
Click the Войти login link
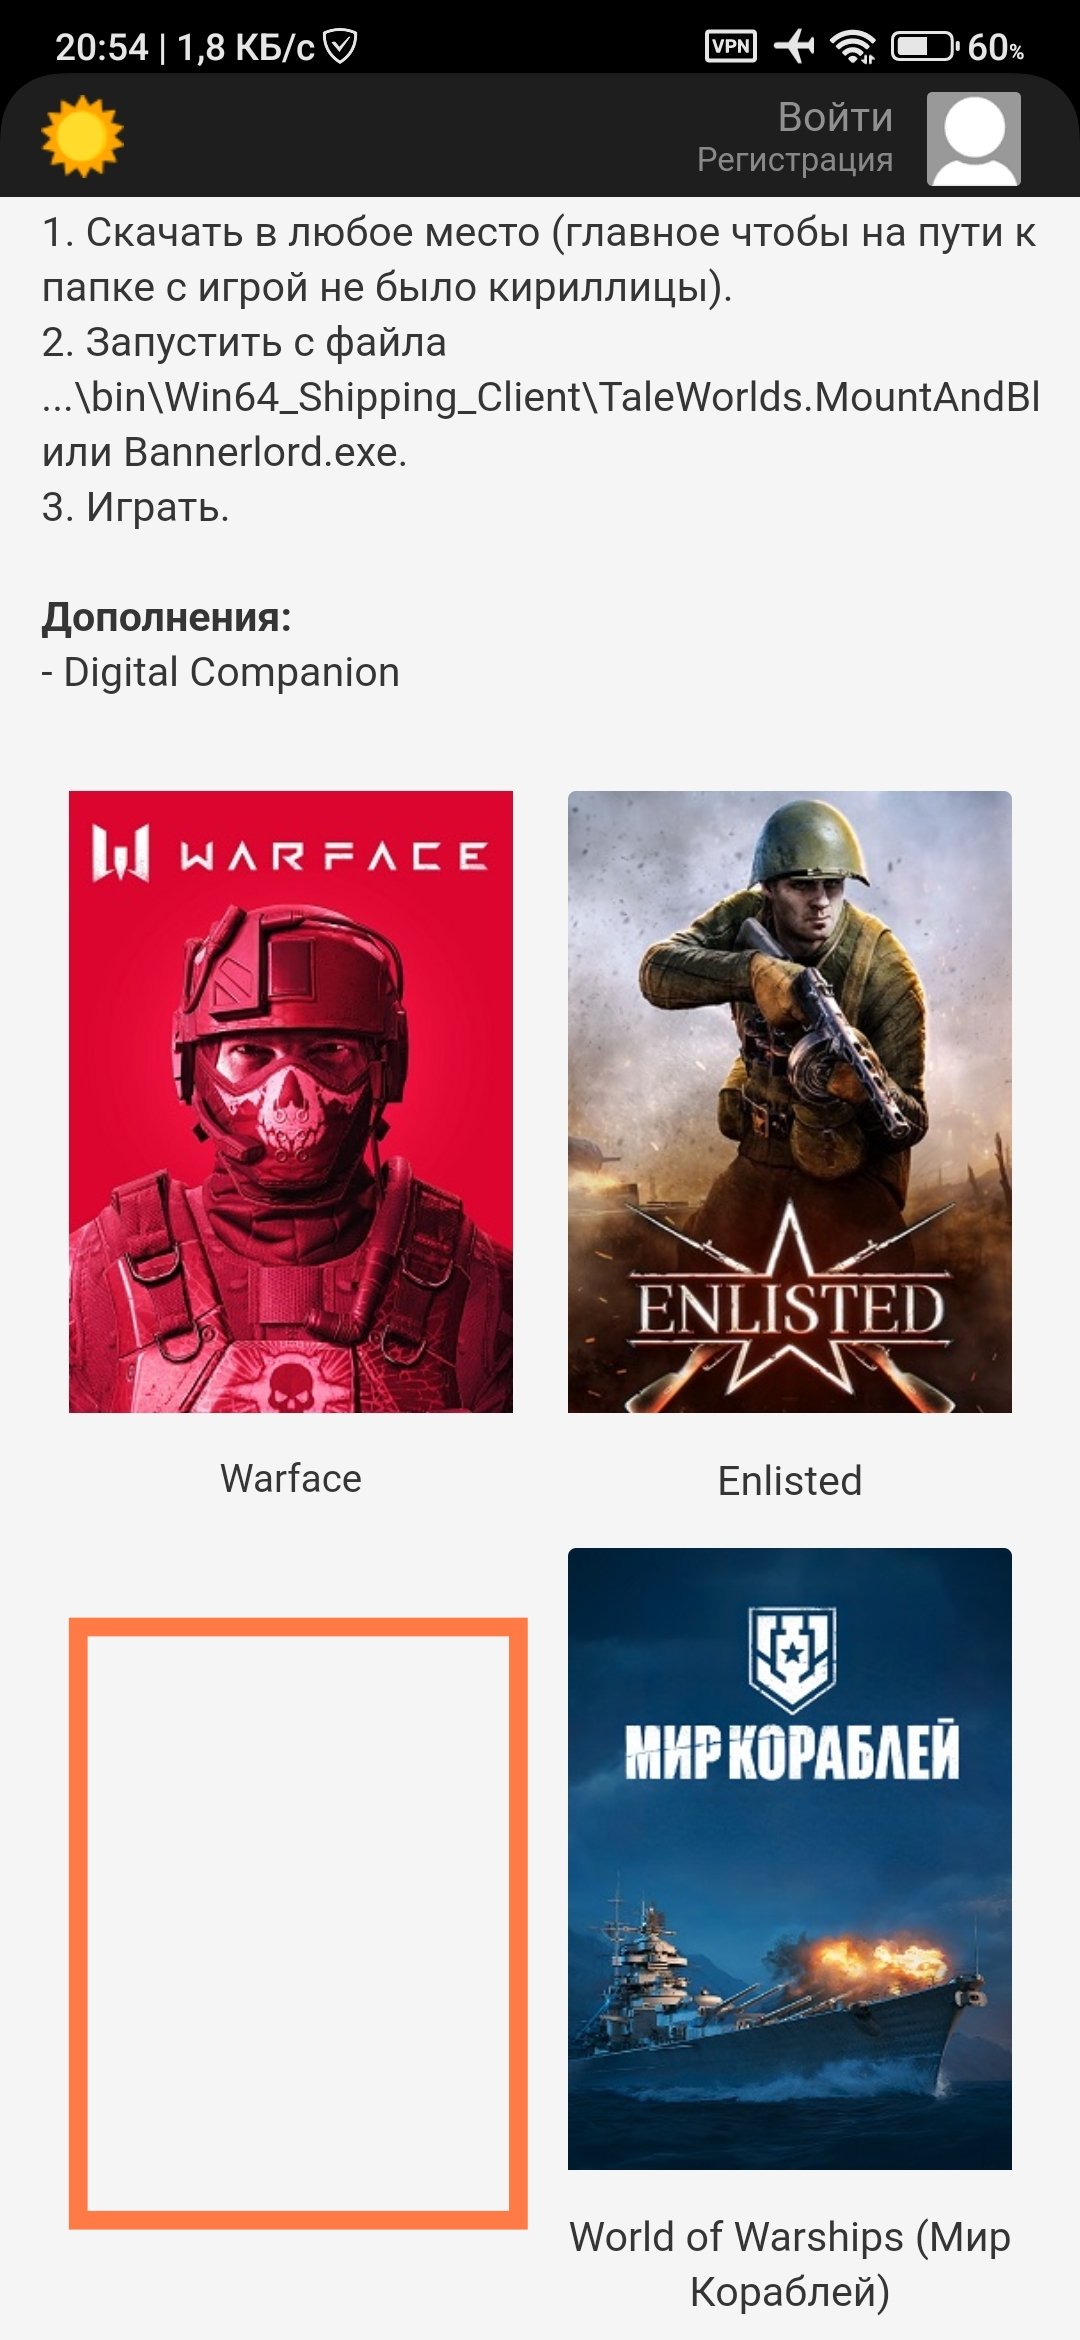coord(835,118)
